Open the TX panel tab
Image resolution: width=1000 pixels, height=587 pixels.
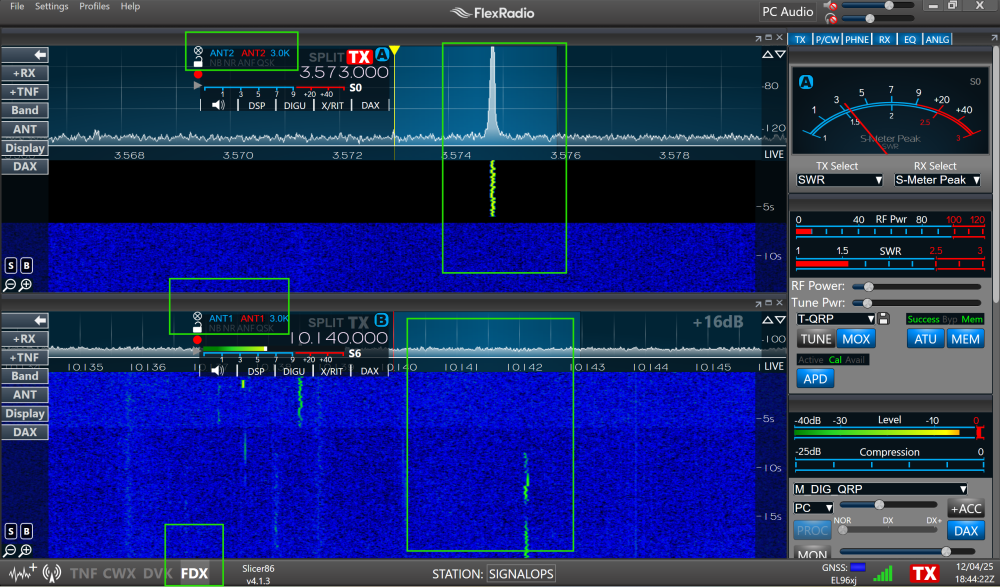pyautogui.click(x=800, y=40)
